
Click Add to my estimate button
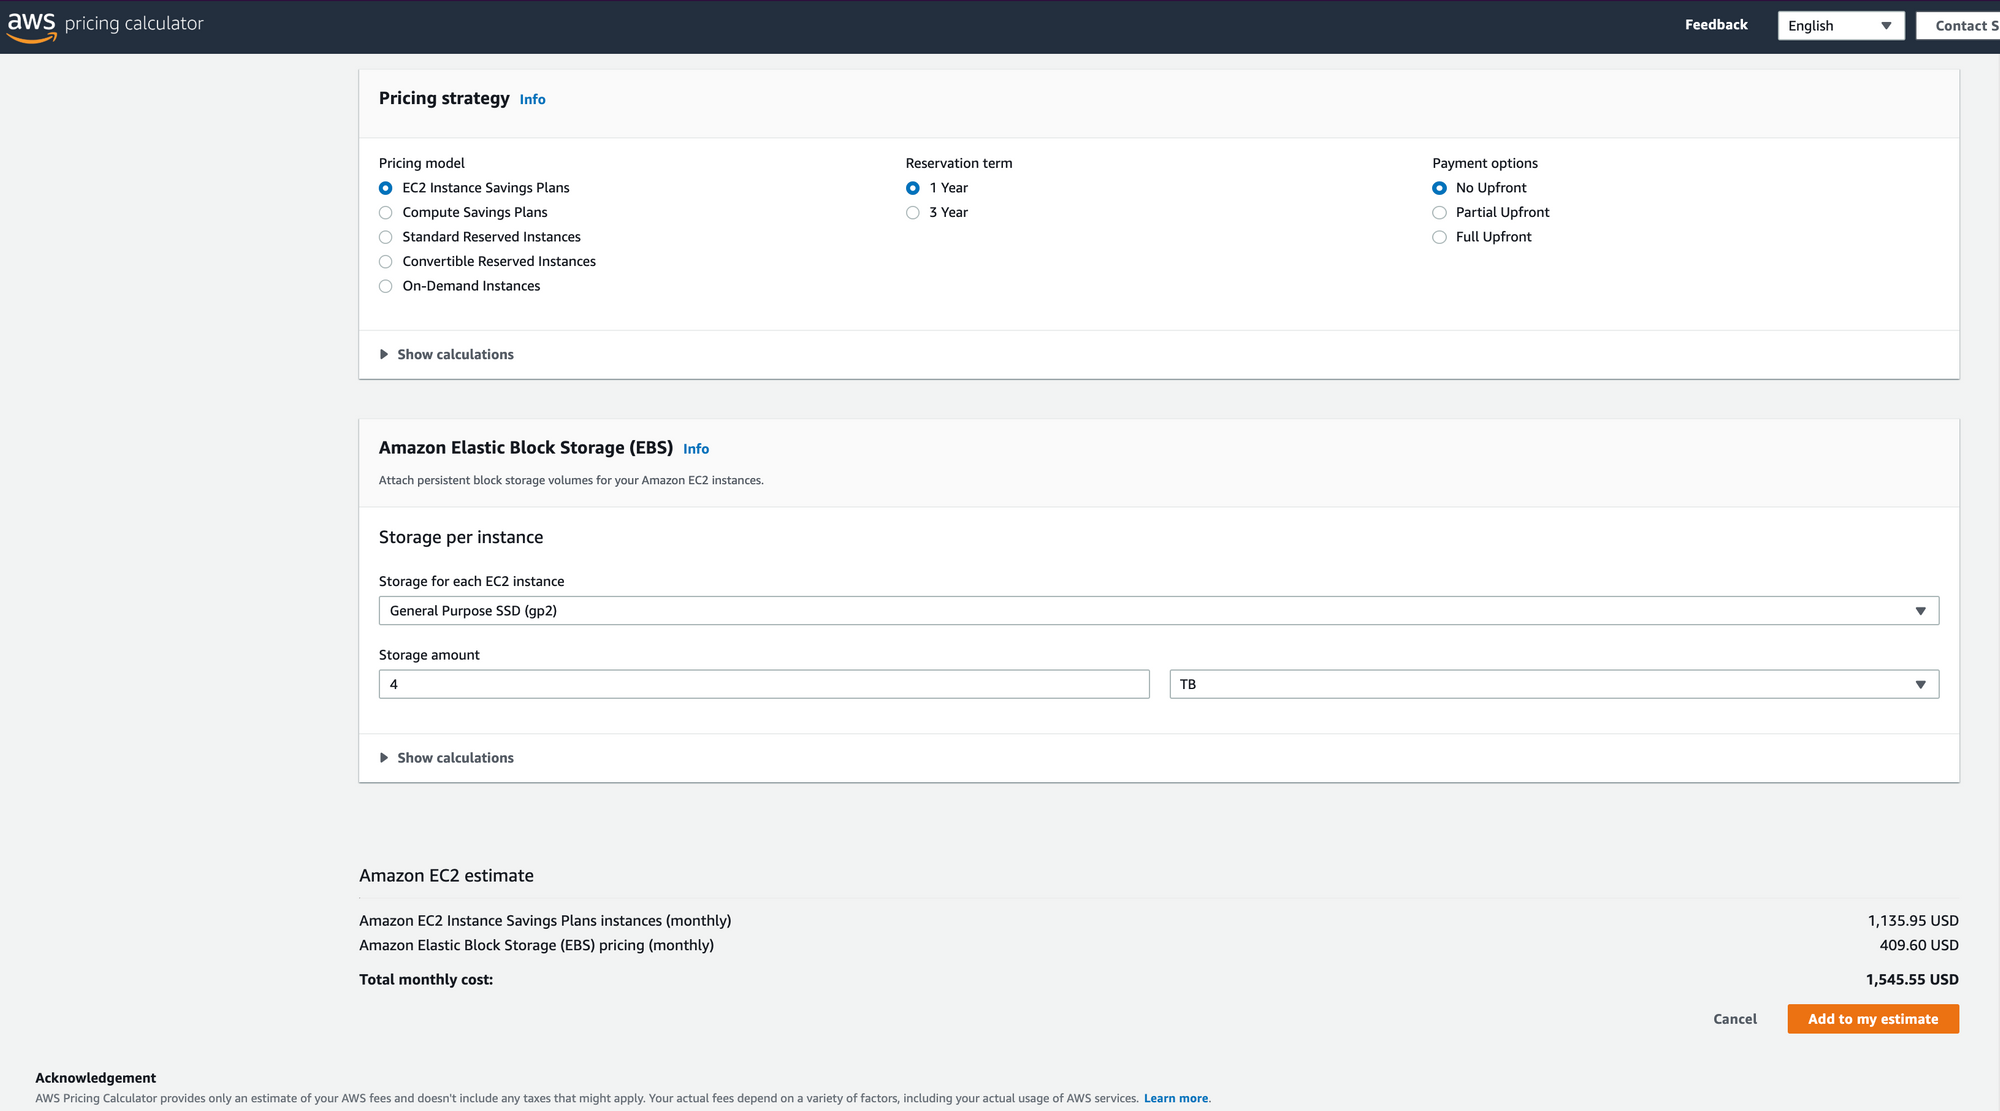tap(1872, 1019)
